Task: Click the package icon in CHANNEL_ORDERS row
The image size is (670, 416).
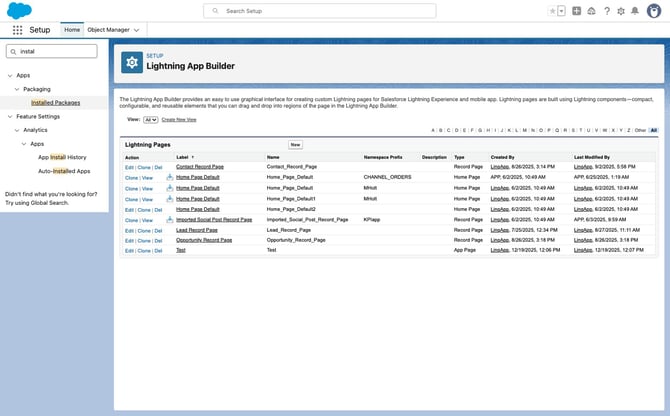Action: coord(170,177)
